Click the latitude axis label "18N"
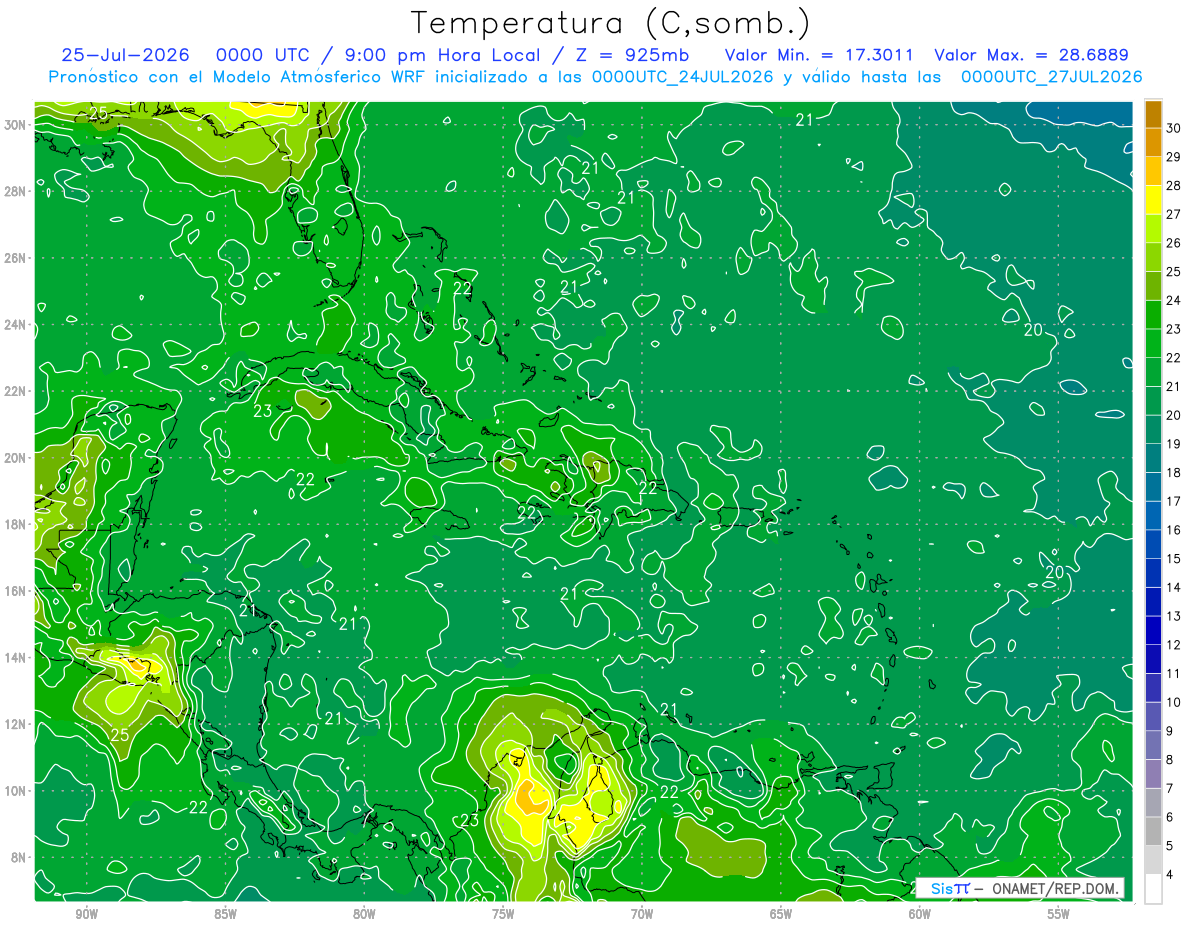1200x927 pixels. 15,524
